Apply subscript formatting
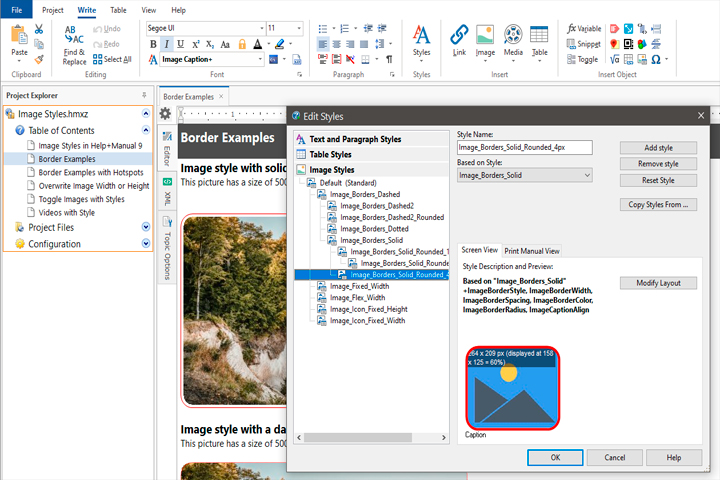Viewport: 720px width, 480px height. coord(210,44)
